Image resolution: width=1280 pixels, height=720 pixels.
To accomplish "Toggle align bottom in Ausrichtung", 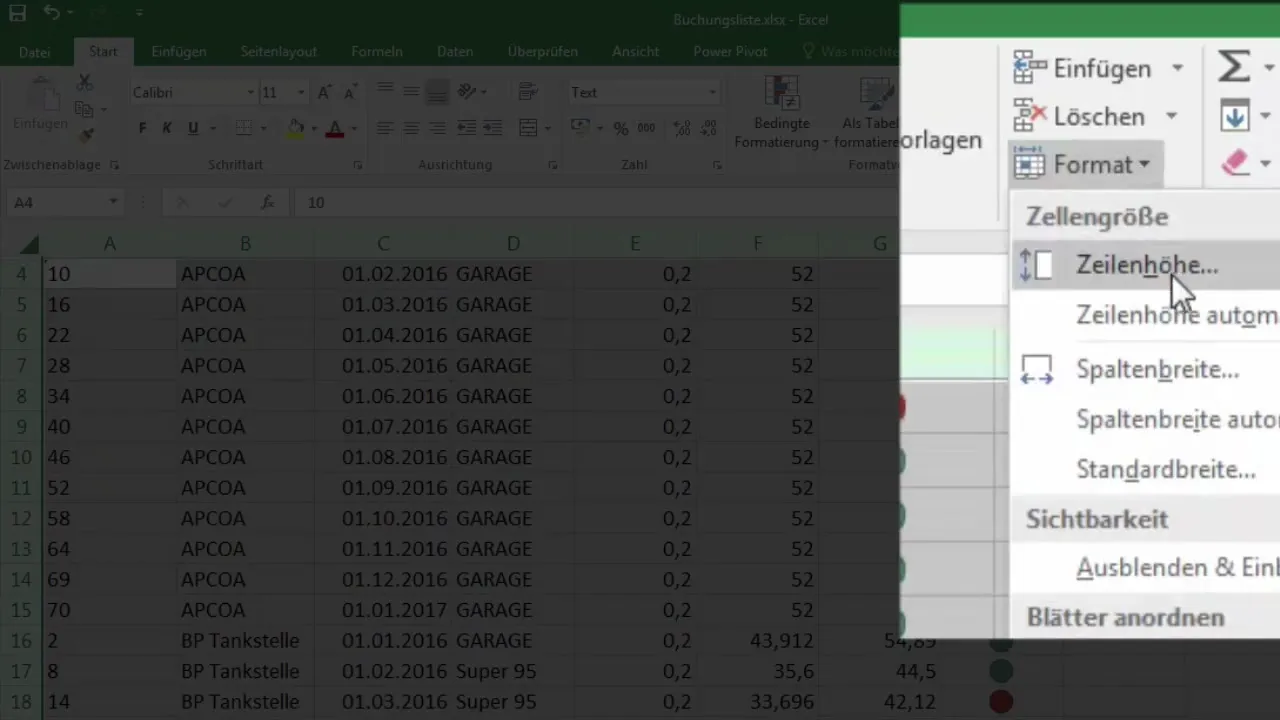I will click(437, 92).
